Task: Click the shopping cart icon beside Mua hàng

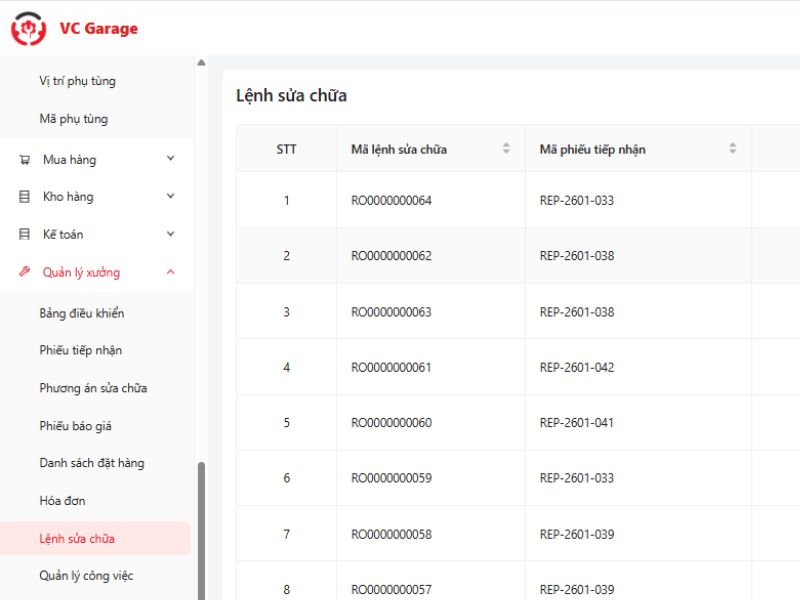Action: click(x=25, y=159)
